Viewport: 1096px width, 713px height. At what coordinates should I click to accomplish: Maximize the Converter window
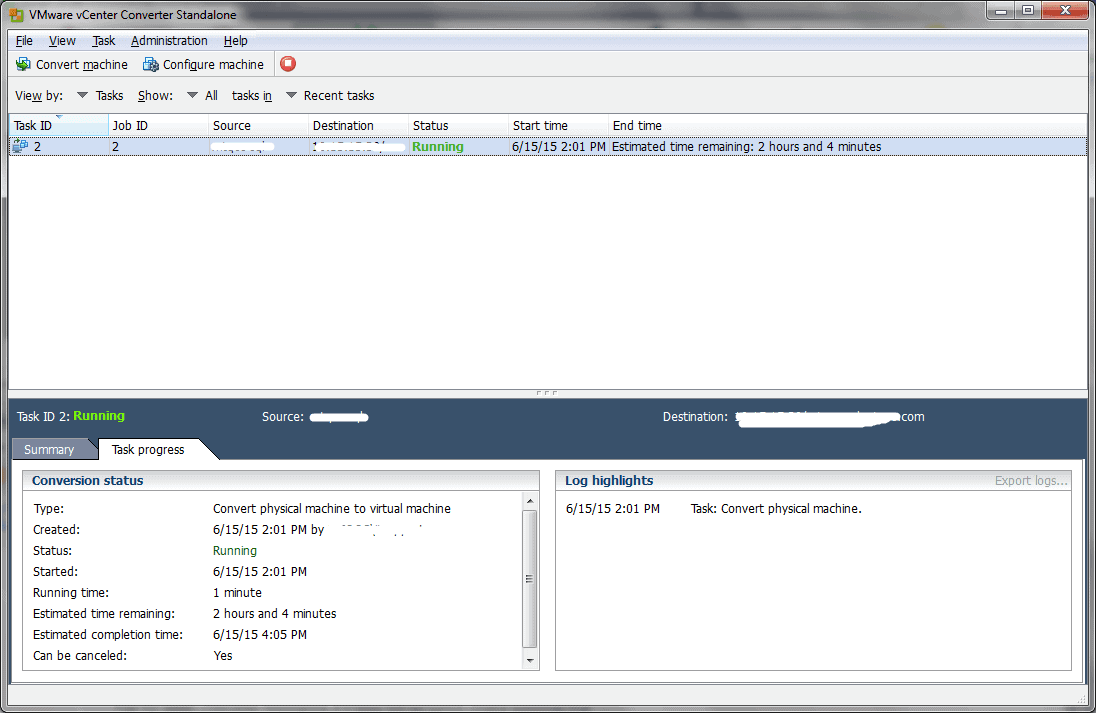tap(1028, 10)
